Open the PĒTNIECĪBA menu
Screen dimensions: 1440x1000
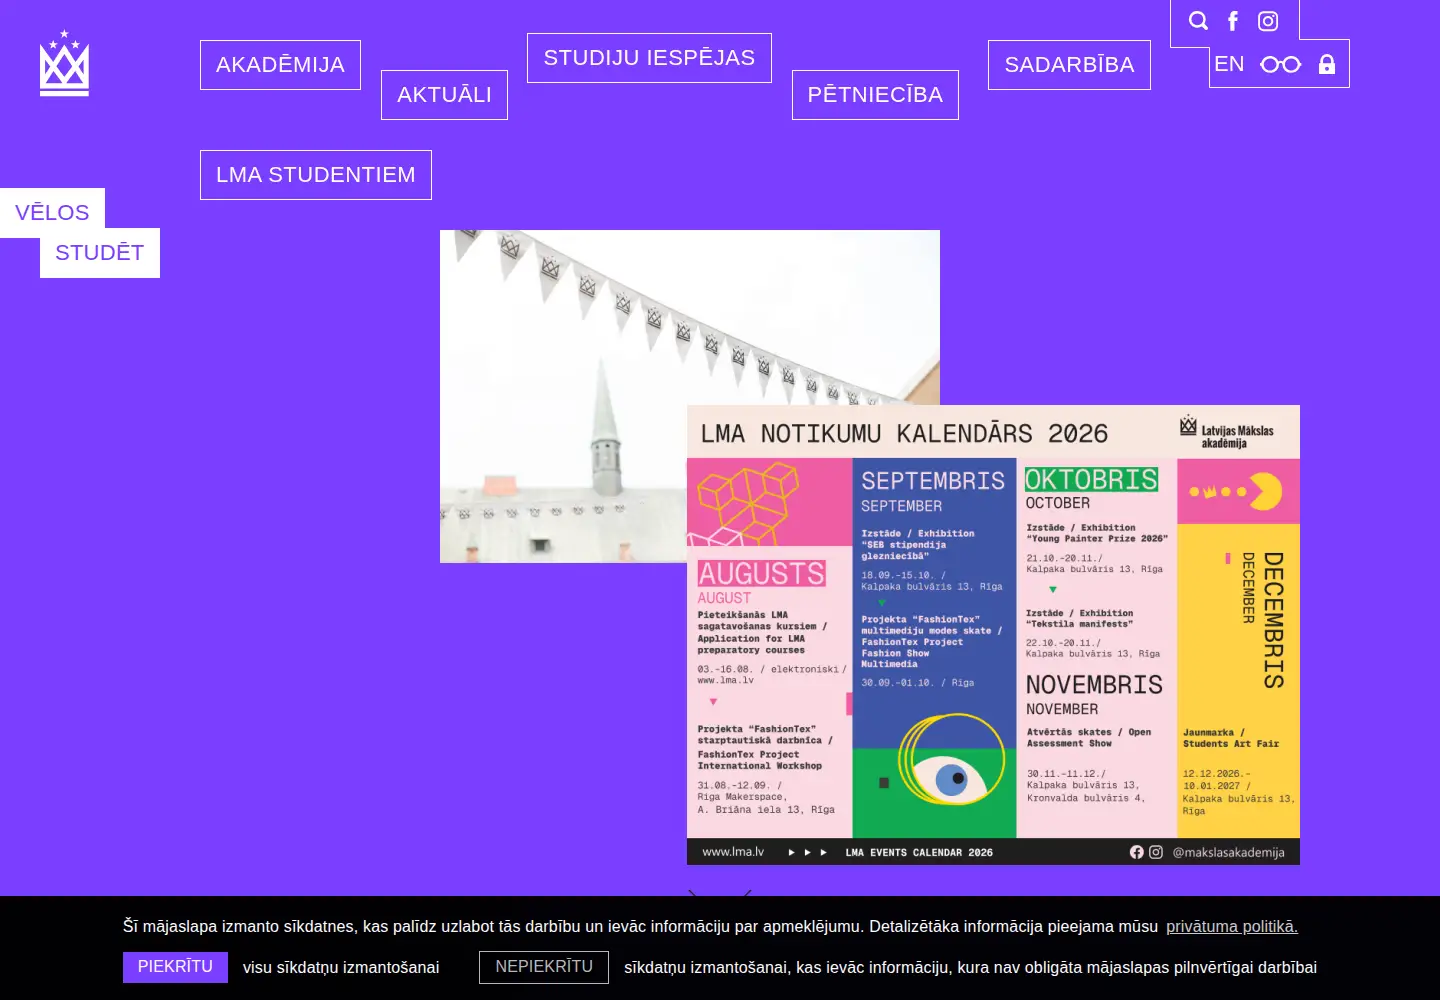875,95
